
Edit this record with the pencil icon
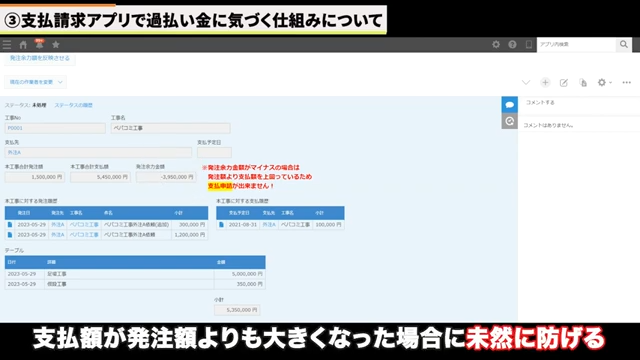click(x=564, y=82)
